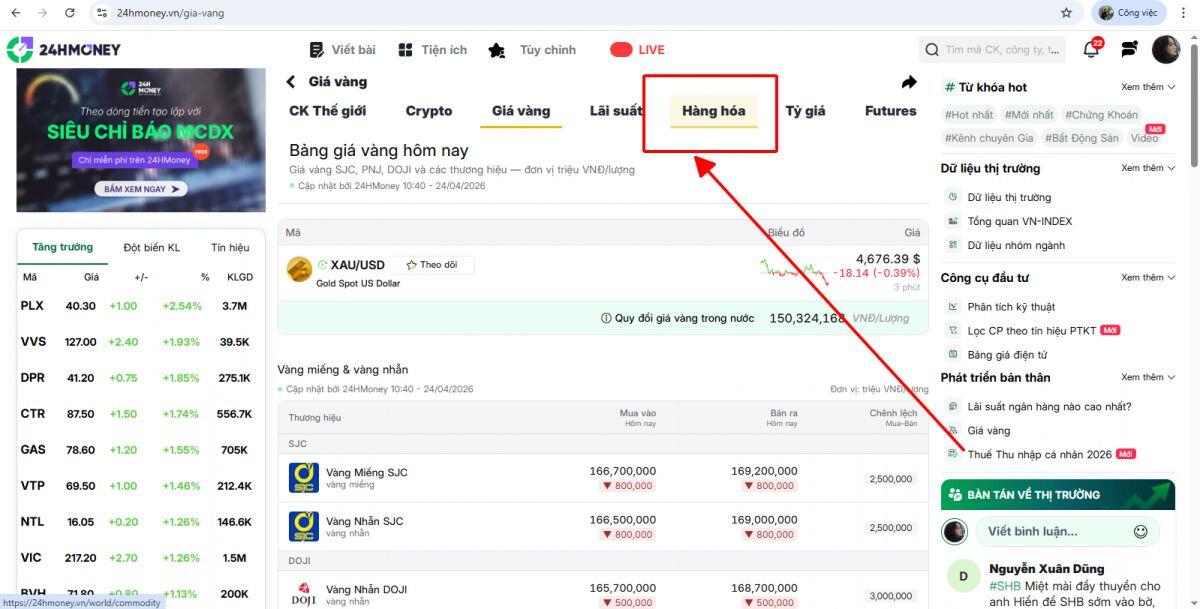1200x609 pixels.
Task: Click the #Hot nhất keyword tag
Action: (x=970, y=115)
